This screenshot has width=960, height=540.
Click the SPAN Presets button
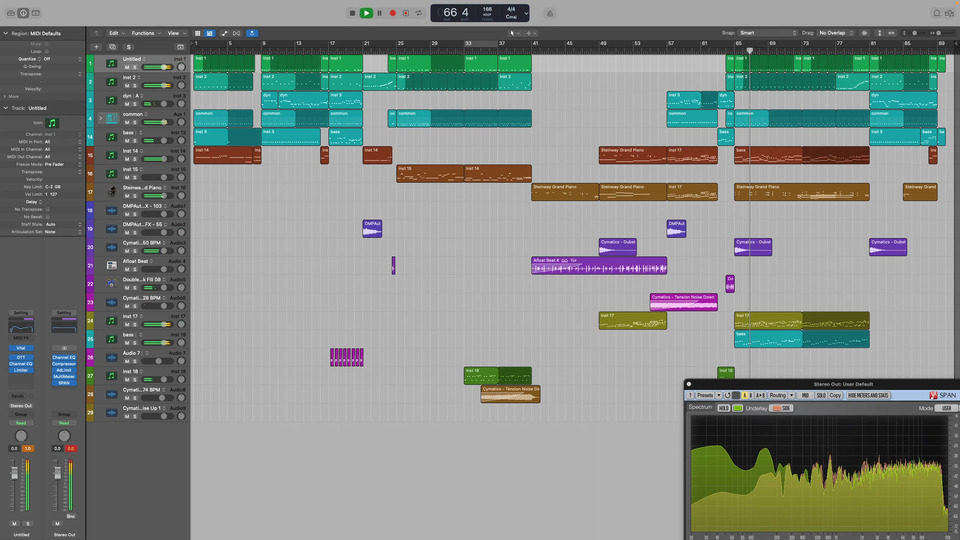[705, 396]
